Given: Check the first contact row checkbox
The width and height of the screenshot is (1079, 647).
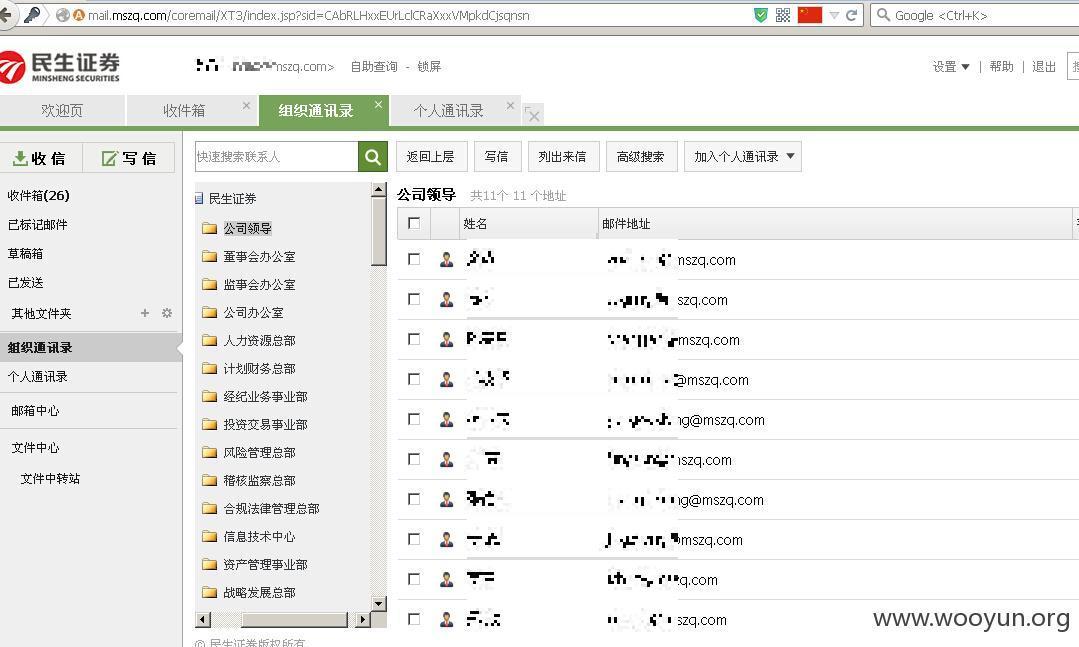Looking at the screenshot, I should pos(414,259).
